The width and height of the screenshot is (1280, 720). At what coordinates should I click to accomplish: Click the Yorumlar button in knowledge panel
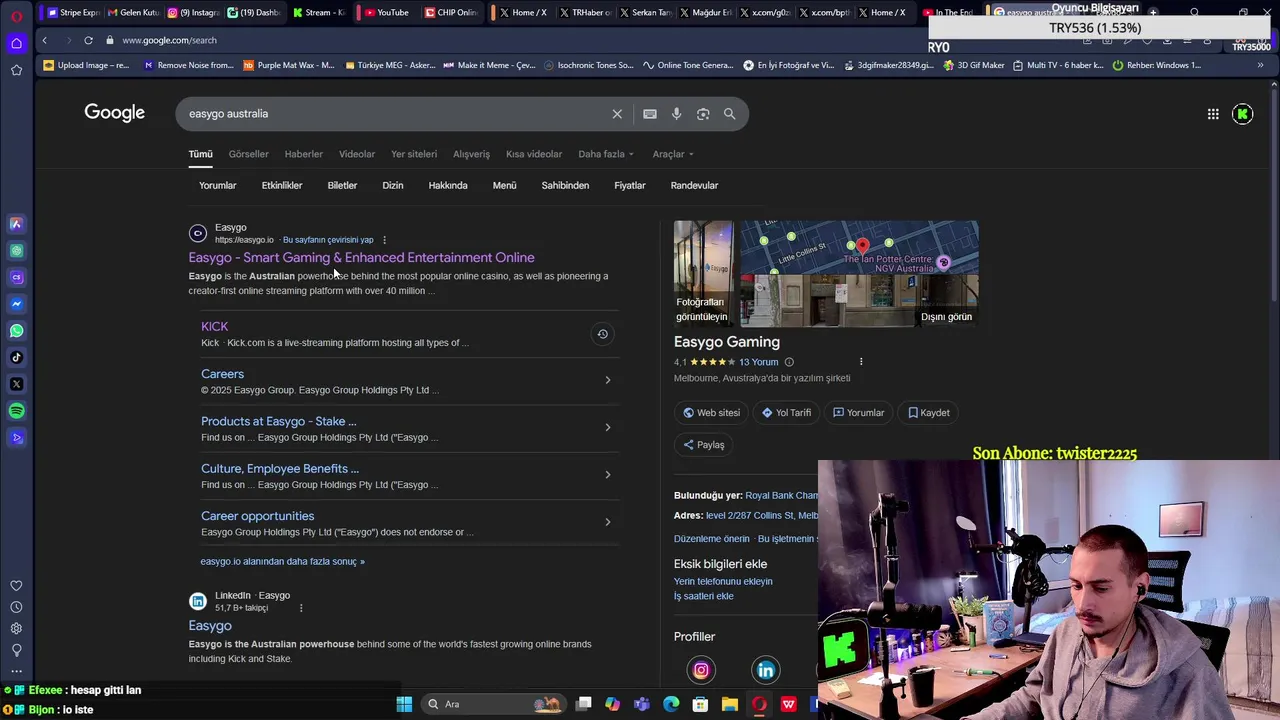click(858, 413)
